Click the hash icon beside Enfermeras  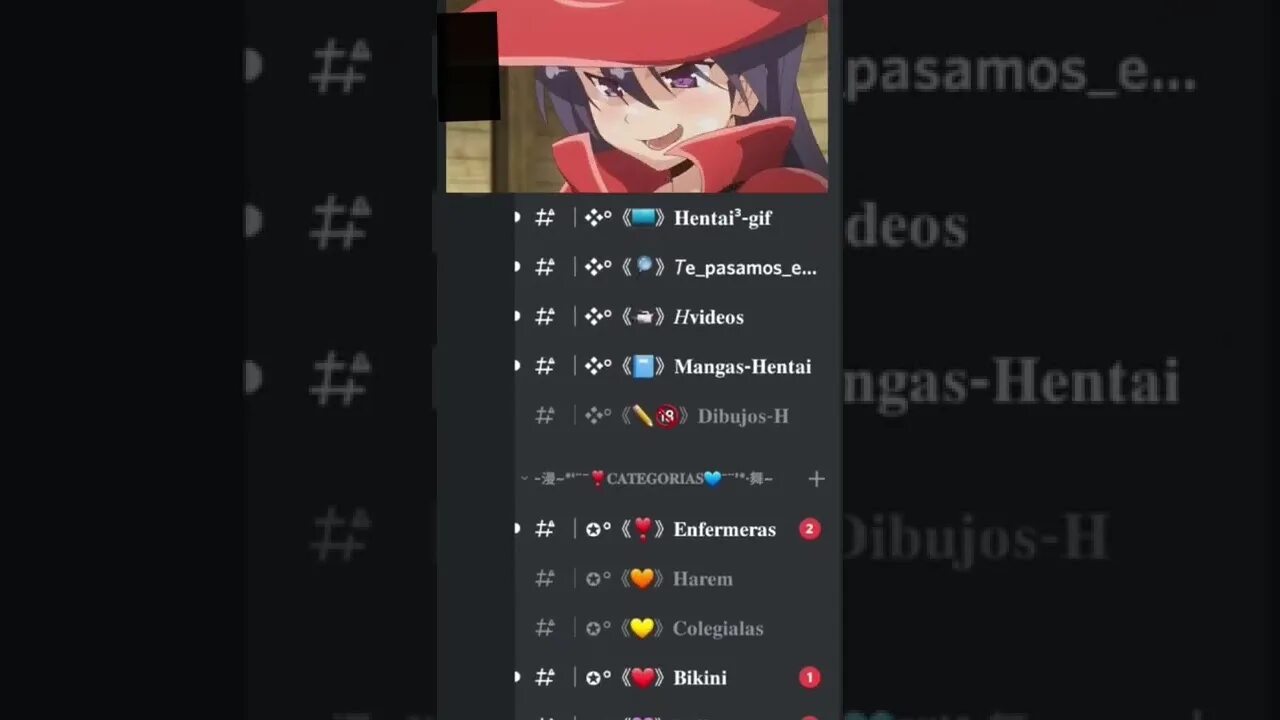pos(545,529)
